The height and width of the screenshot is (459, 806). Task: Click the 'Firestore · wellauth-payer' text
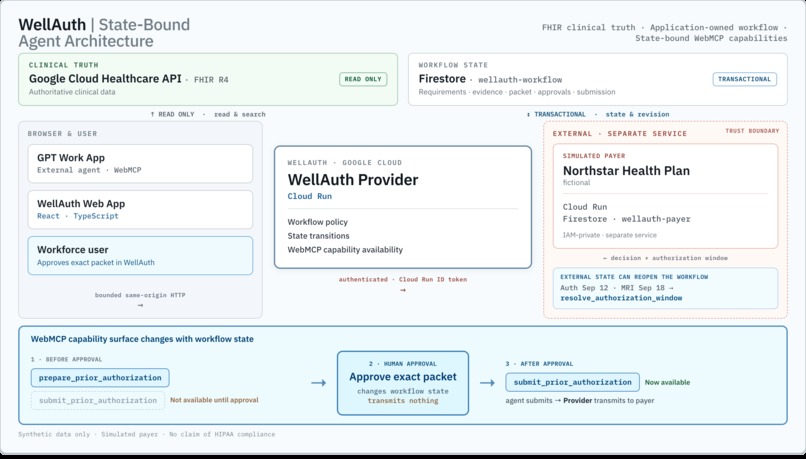[627, 219]
